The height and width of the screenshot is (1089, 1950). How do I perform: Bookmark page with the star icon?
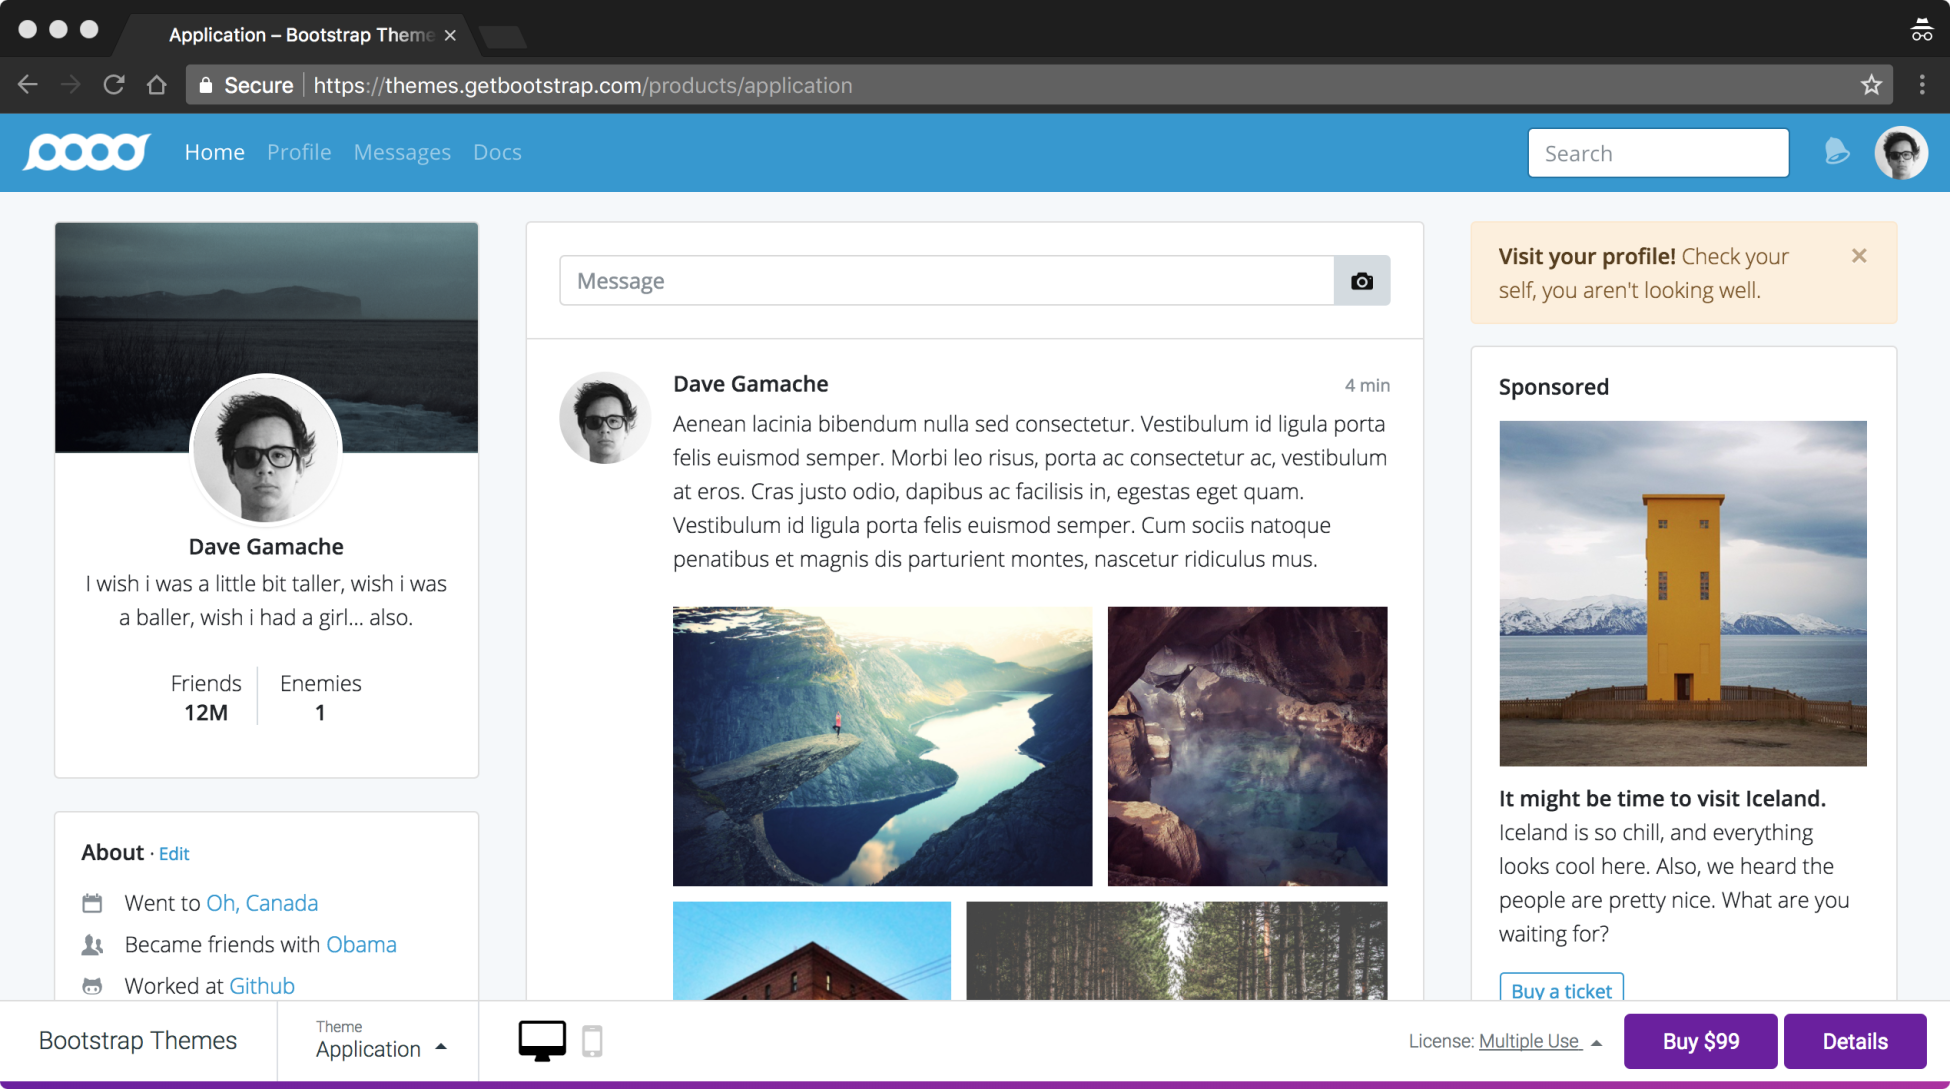point(1871,85)
